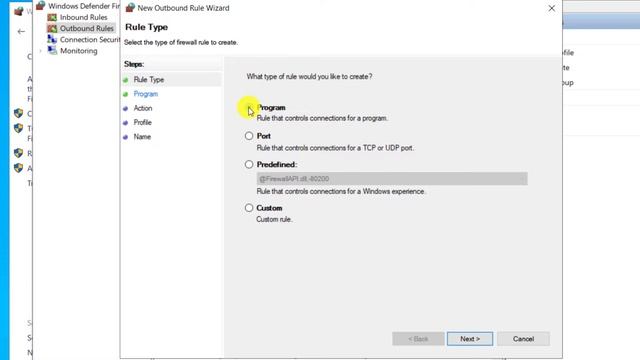Select Outbound Rules tree node

(x=87, y=29)
